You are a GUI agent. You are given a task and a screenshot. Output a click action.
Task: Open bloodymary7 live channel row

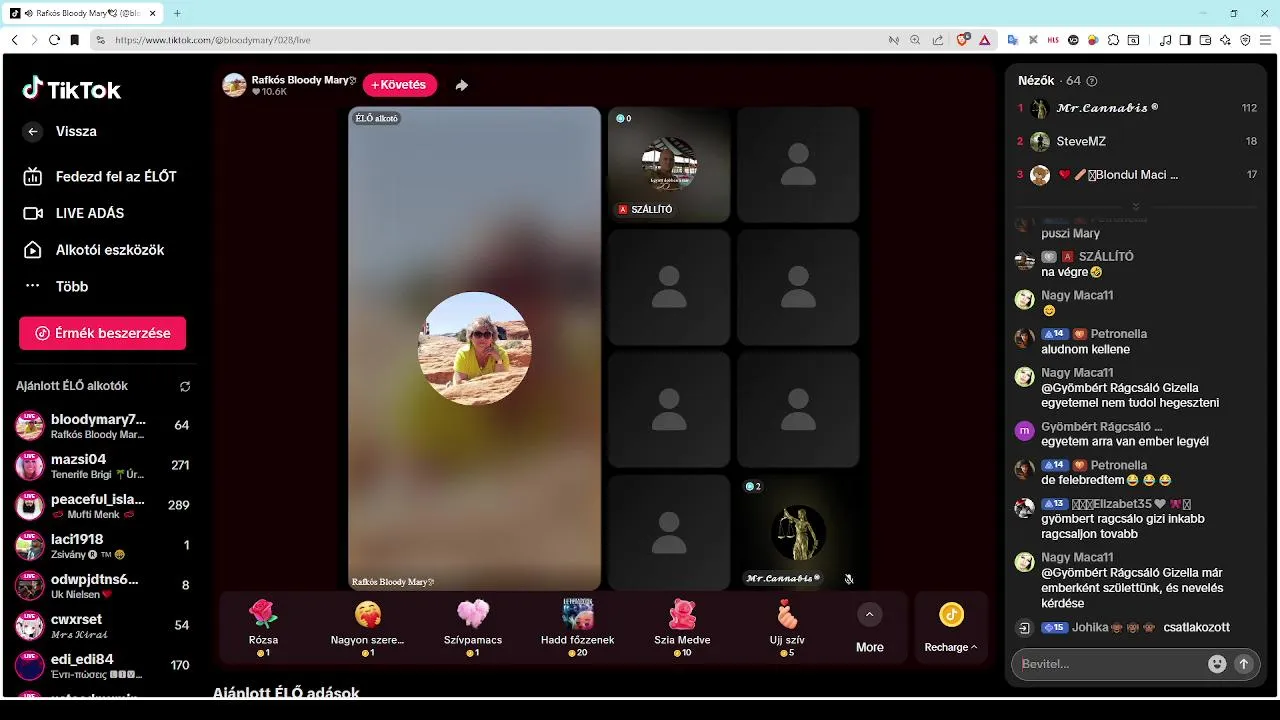coord(103,425)
